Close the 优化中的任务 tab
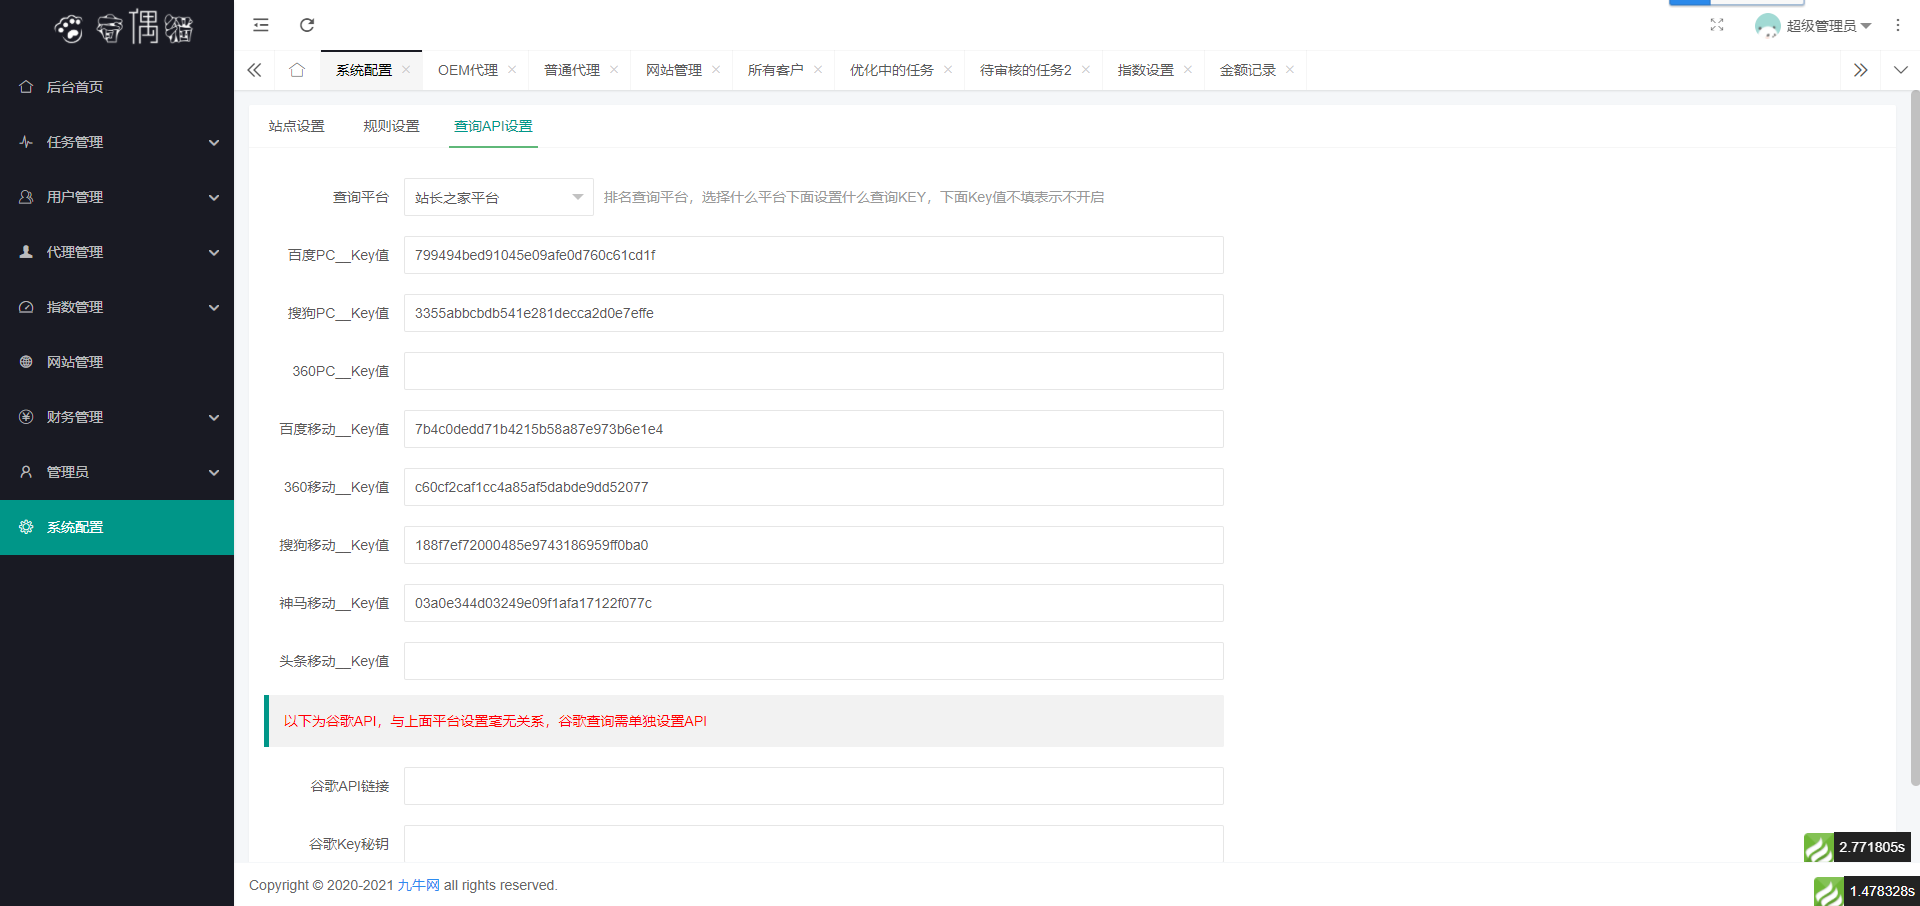The image size is (1920, 906). click(948, 70)
